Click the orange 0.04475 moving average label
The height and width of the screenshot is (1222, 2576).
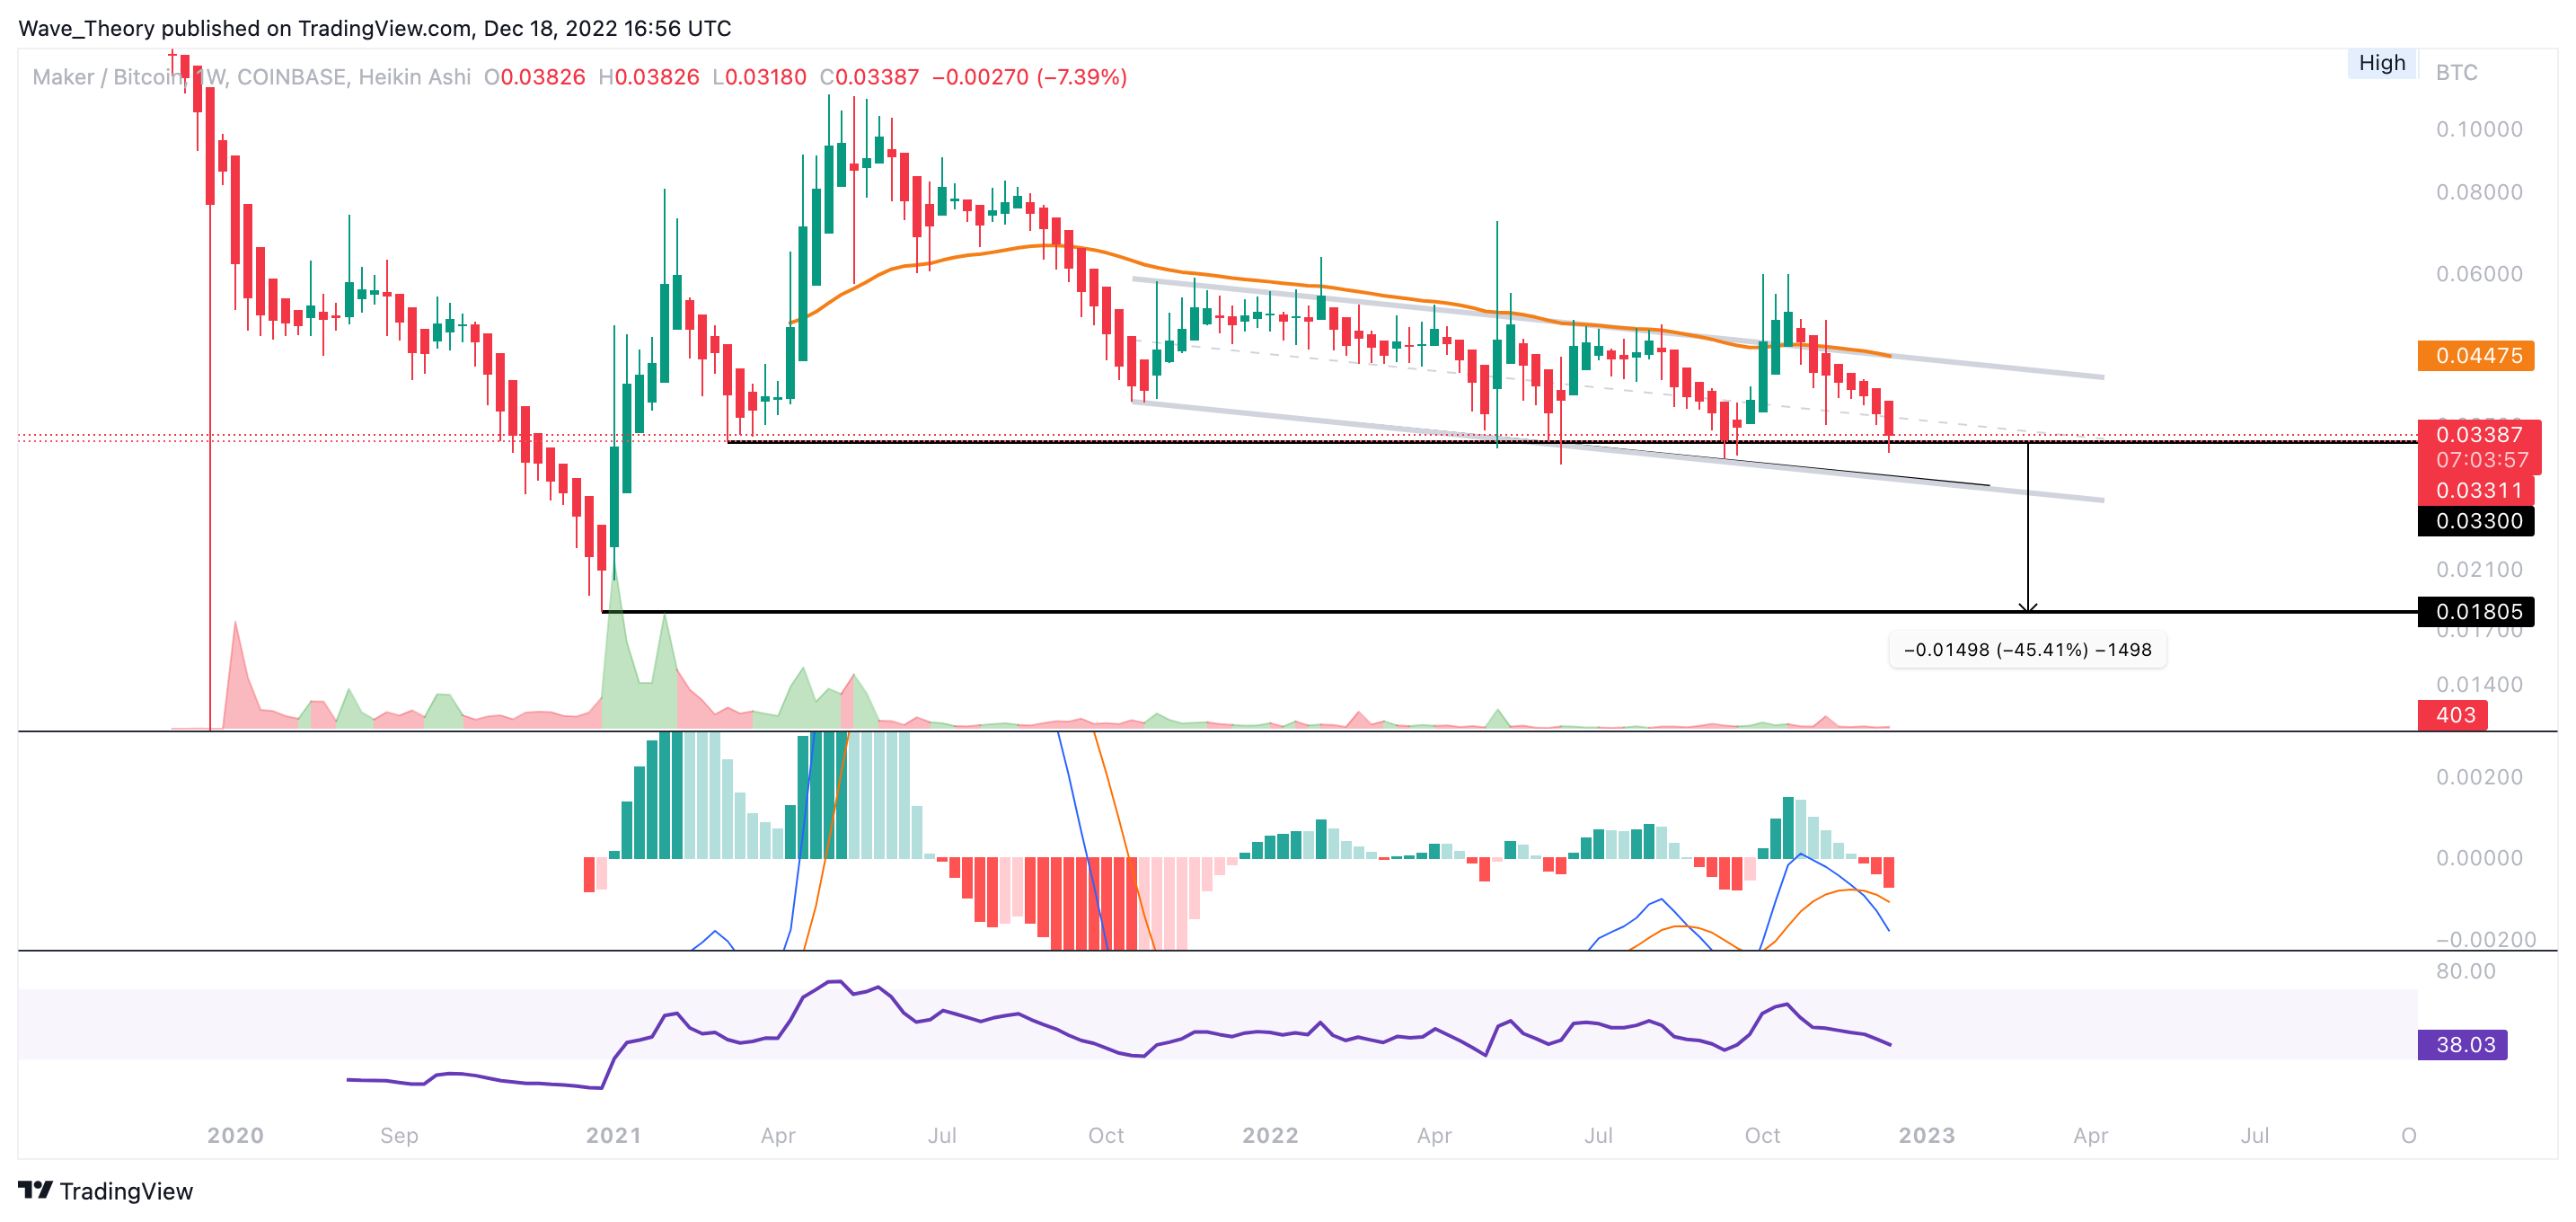click(2476, 356)
